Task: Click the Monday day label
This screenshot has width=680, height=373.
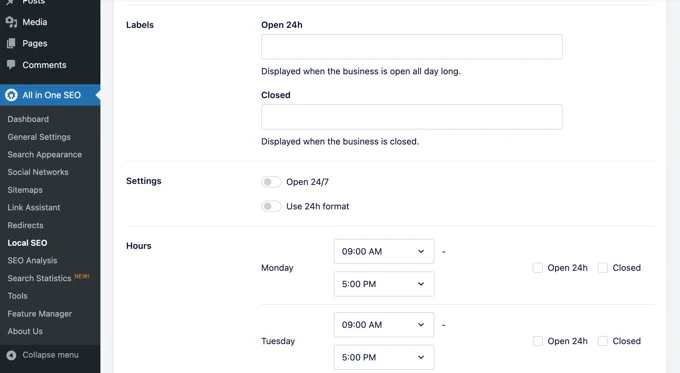Action: click(x=277, y=268)
